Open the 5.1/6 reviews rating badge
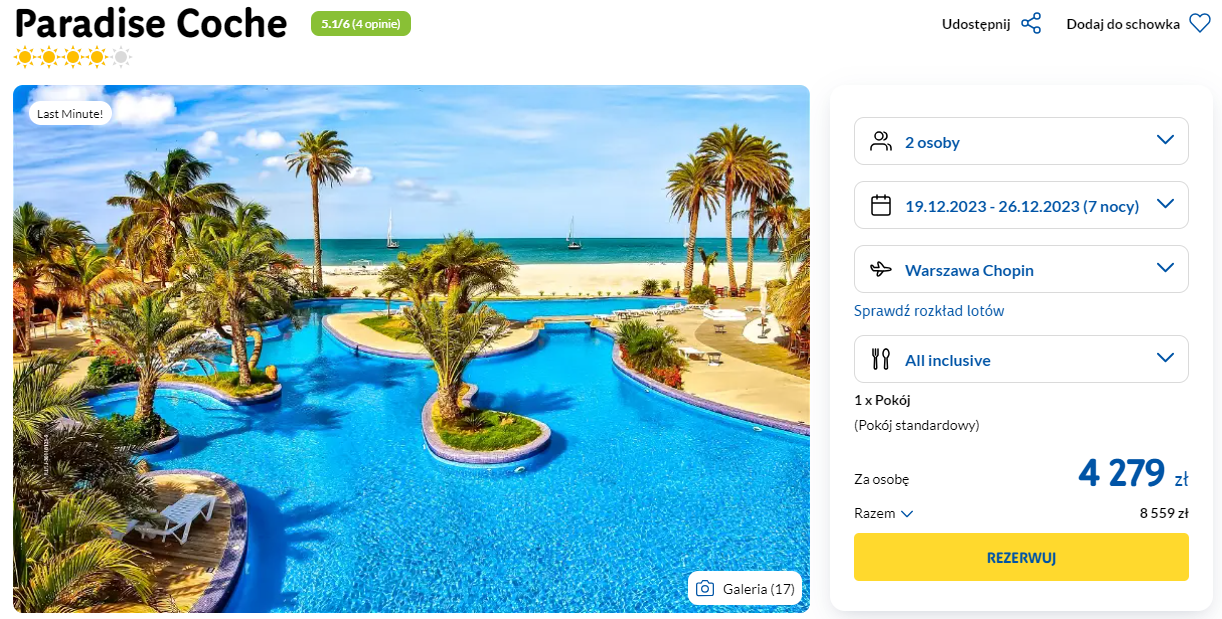The height and width of the screenshot is (619, 1222). coord(361,24)
